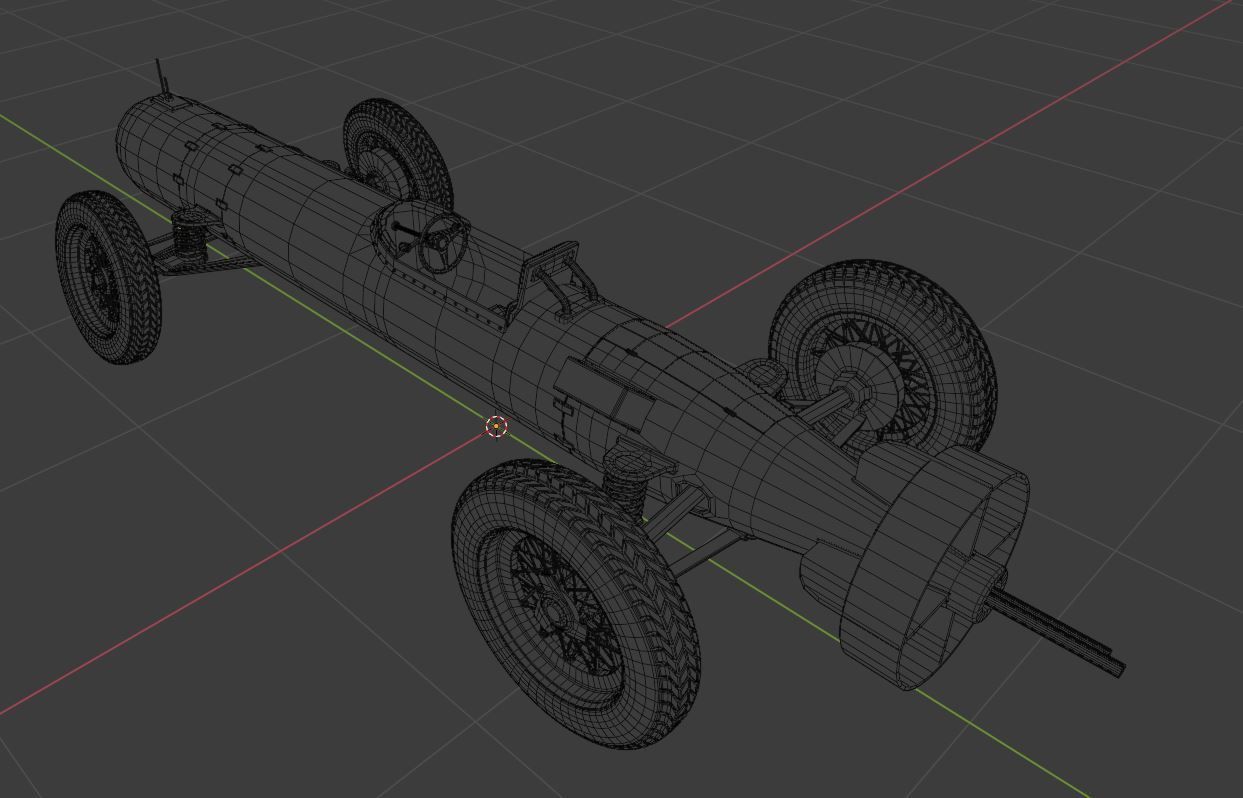Select the thin antenna on the car's tail tip
Image resolution: width=1243 pixels, height=798 pixels.
161,75
